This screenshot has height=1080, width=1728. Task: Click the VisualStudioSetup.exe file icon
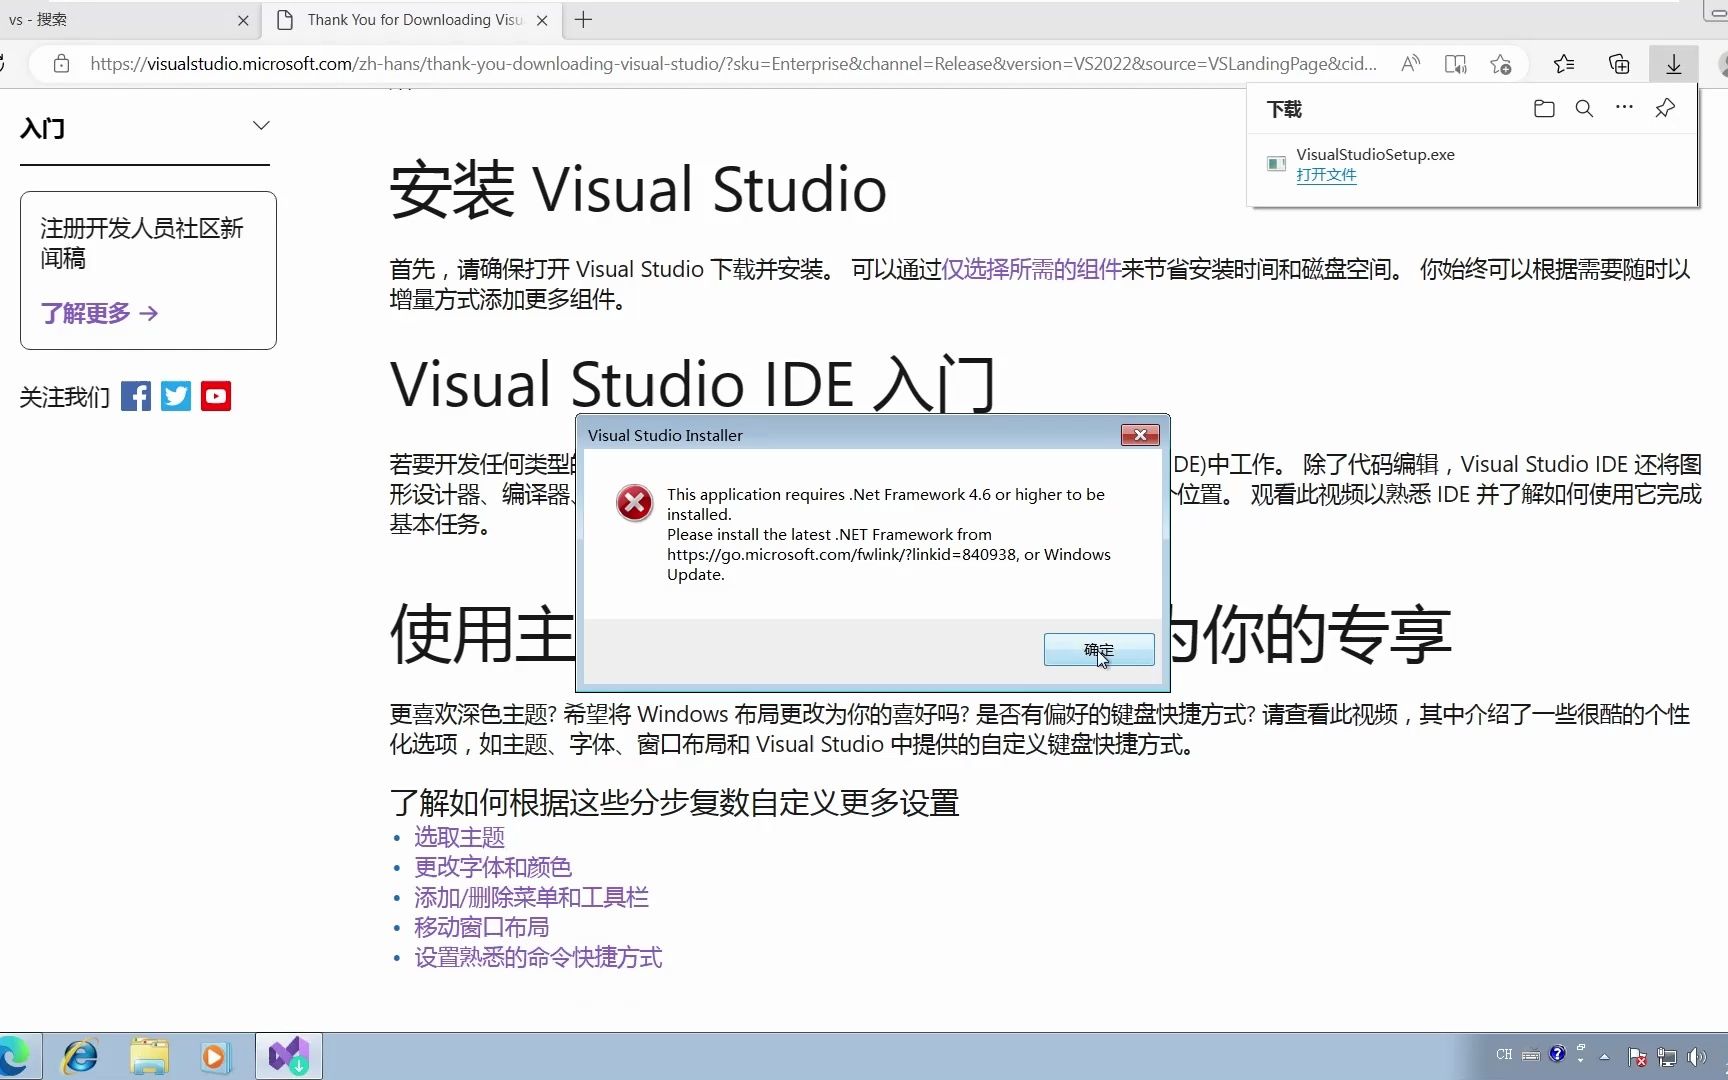(x=1276, y=163)
